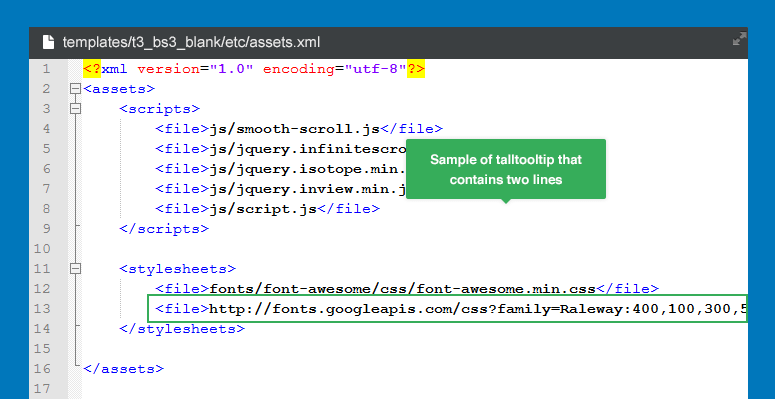The width and height of the screenshot is (775, 399).
Task: Click the opening <assets> tag
Action: pos(119,89)
